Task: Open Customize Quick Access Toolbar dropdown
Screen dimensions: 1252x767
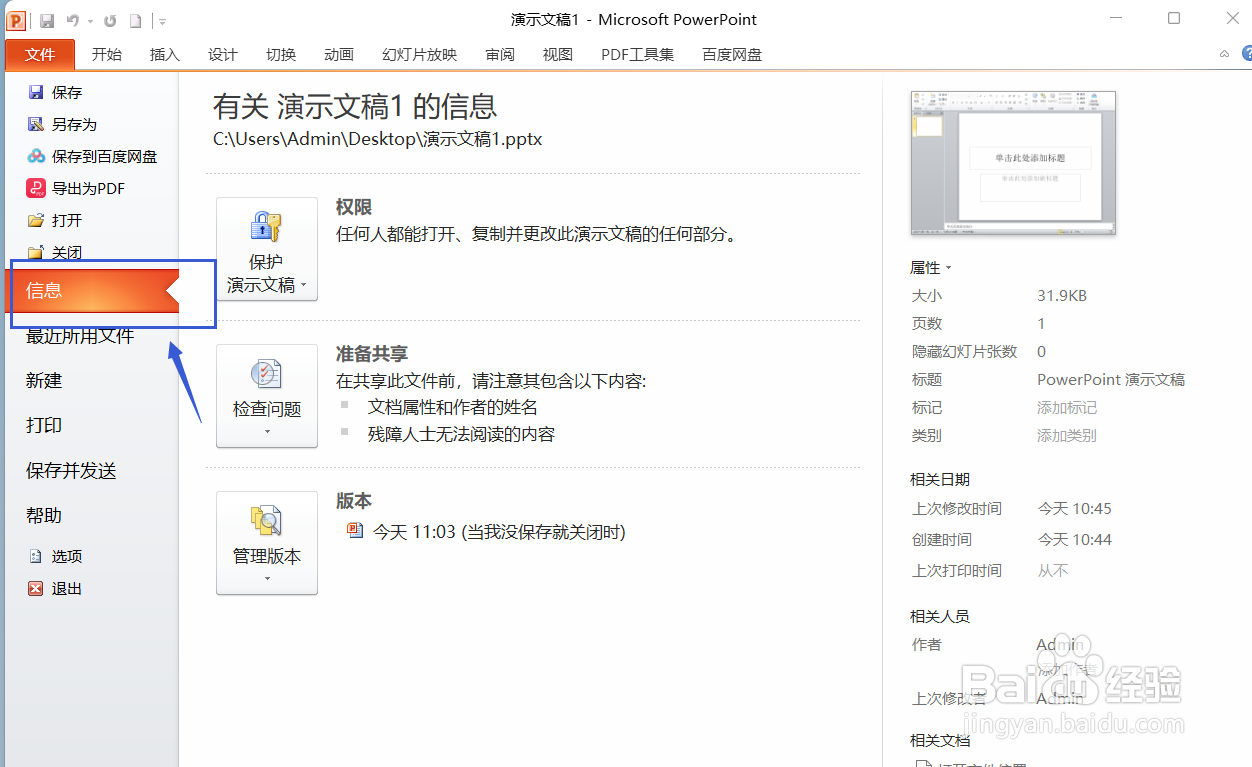Action: (x=163, y=21)
